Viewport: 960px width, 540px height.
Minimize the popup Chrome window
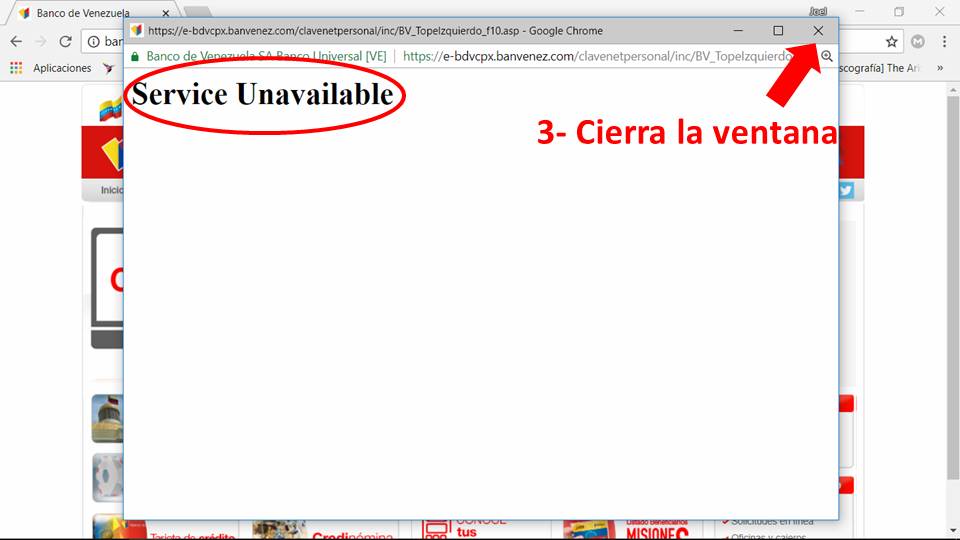tap(738, 31)
